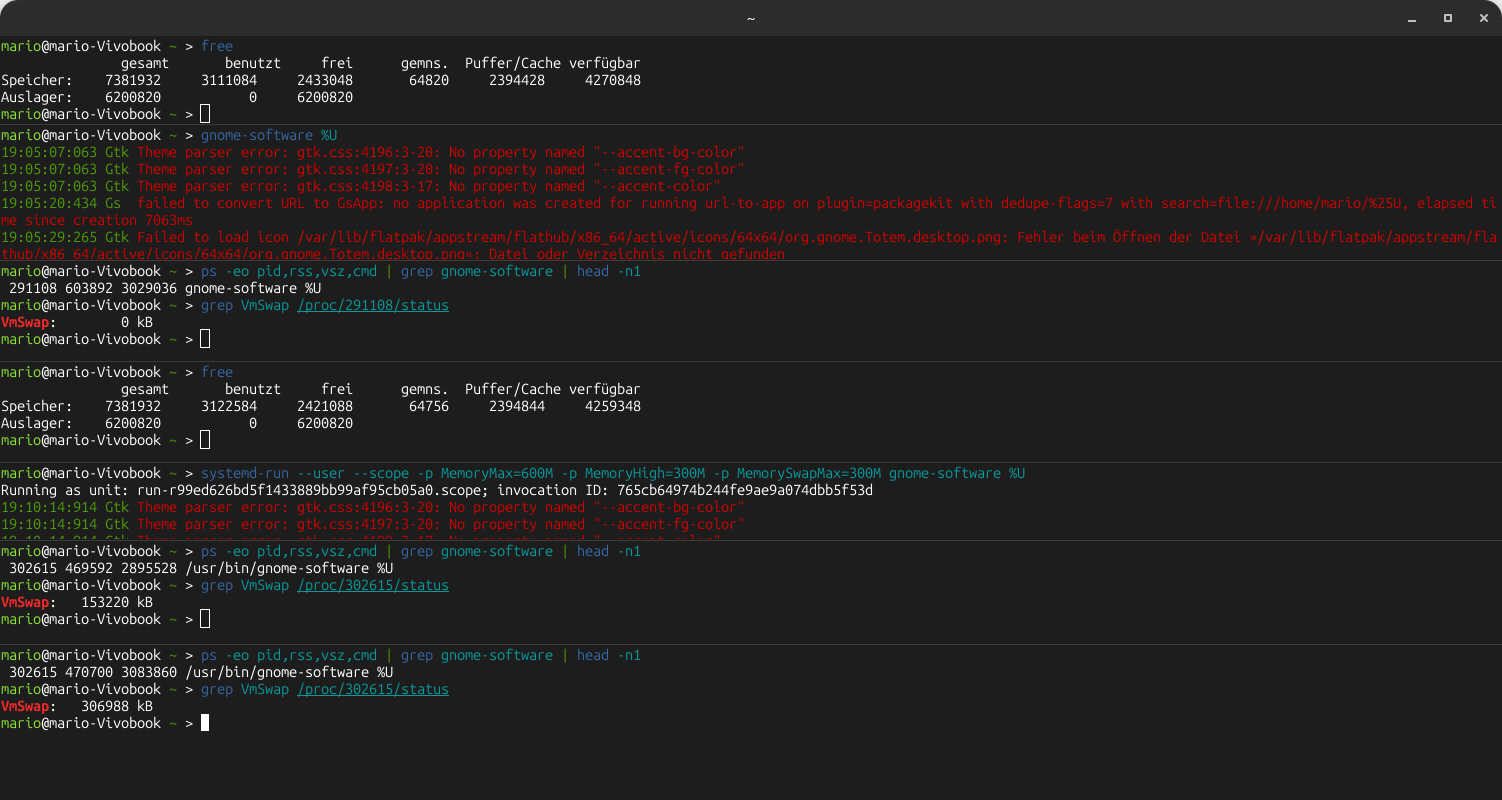Click the first 'free' command at top
1502x800 pixels.
point(217,46)
